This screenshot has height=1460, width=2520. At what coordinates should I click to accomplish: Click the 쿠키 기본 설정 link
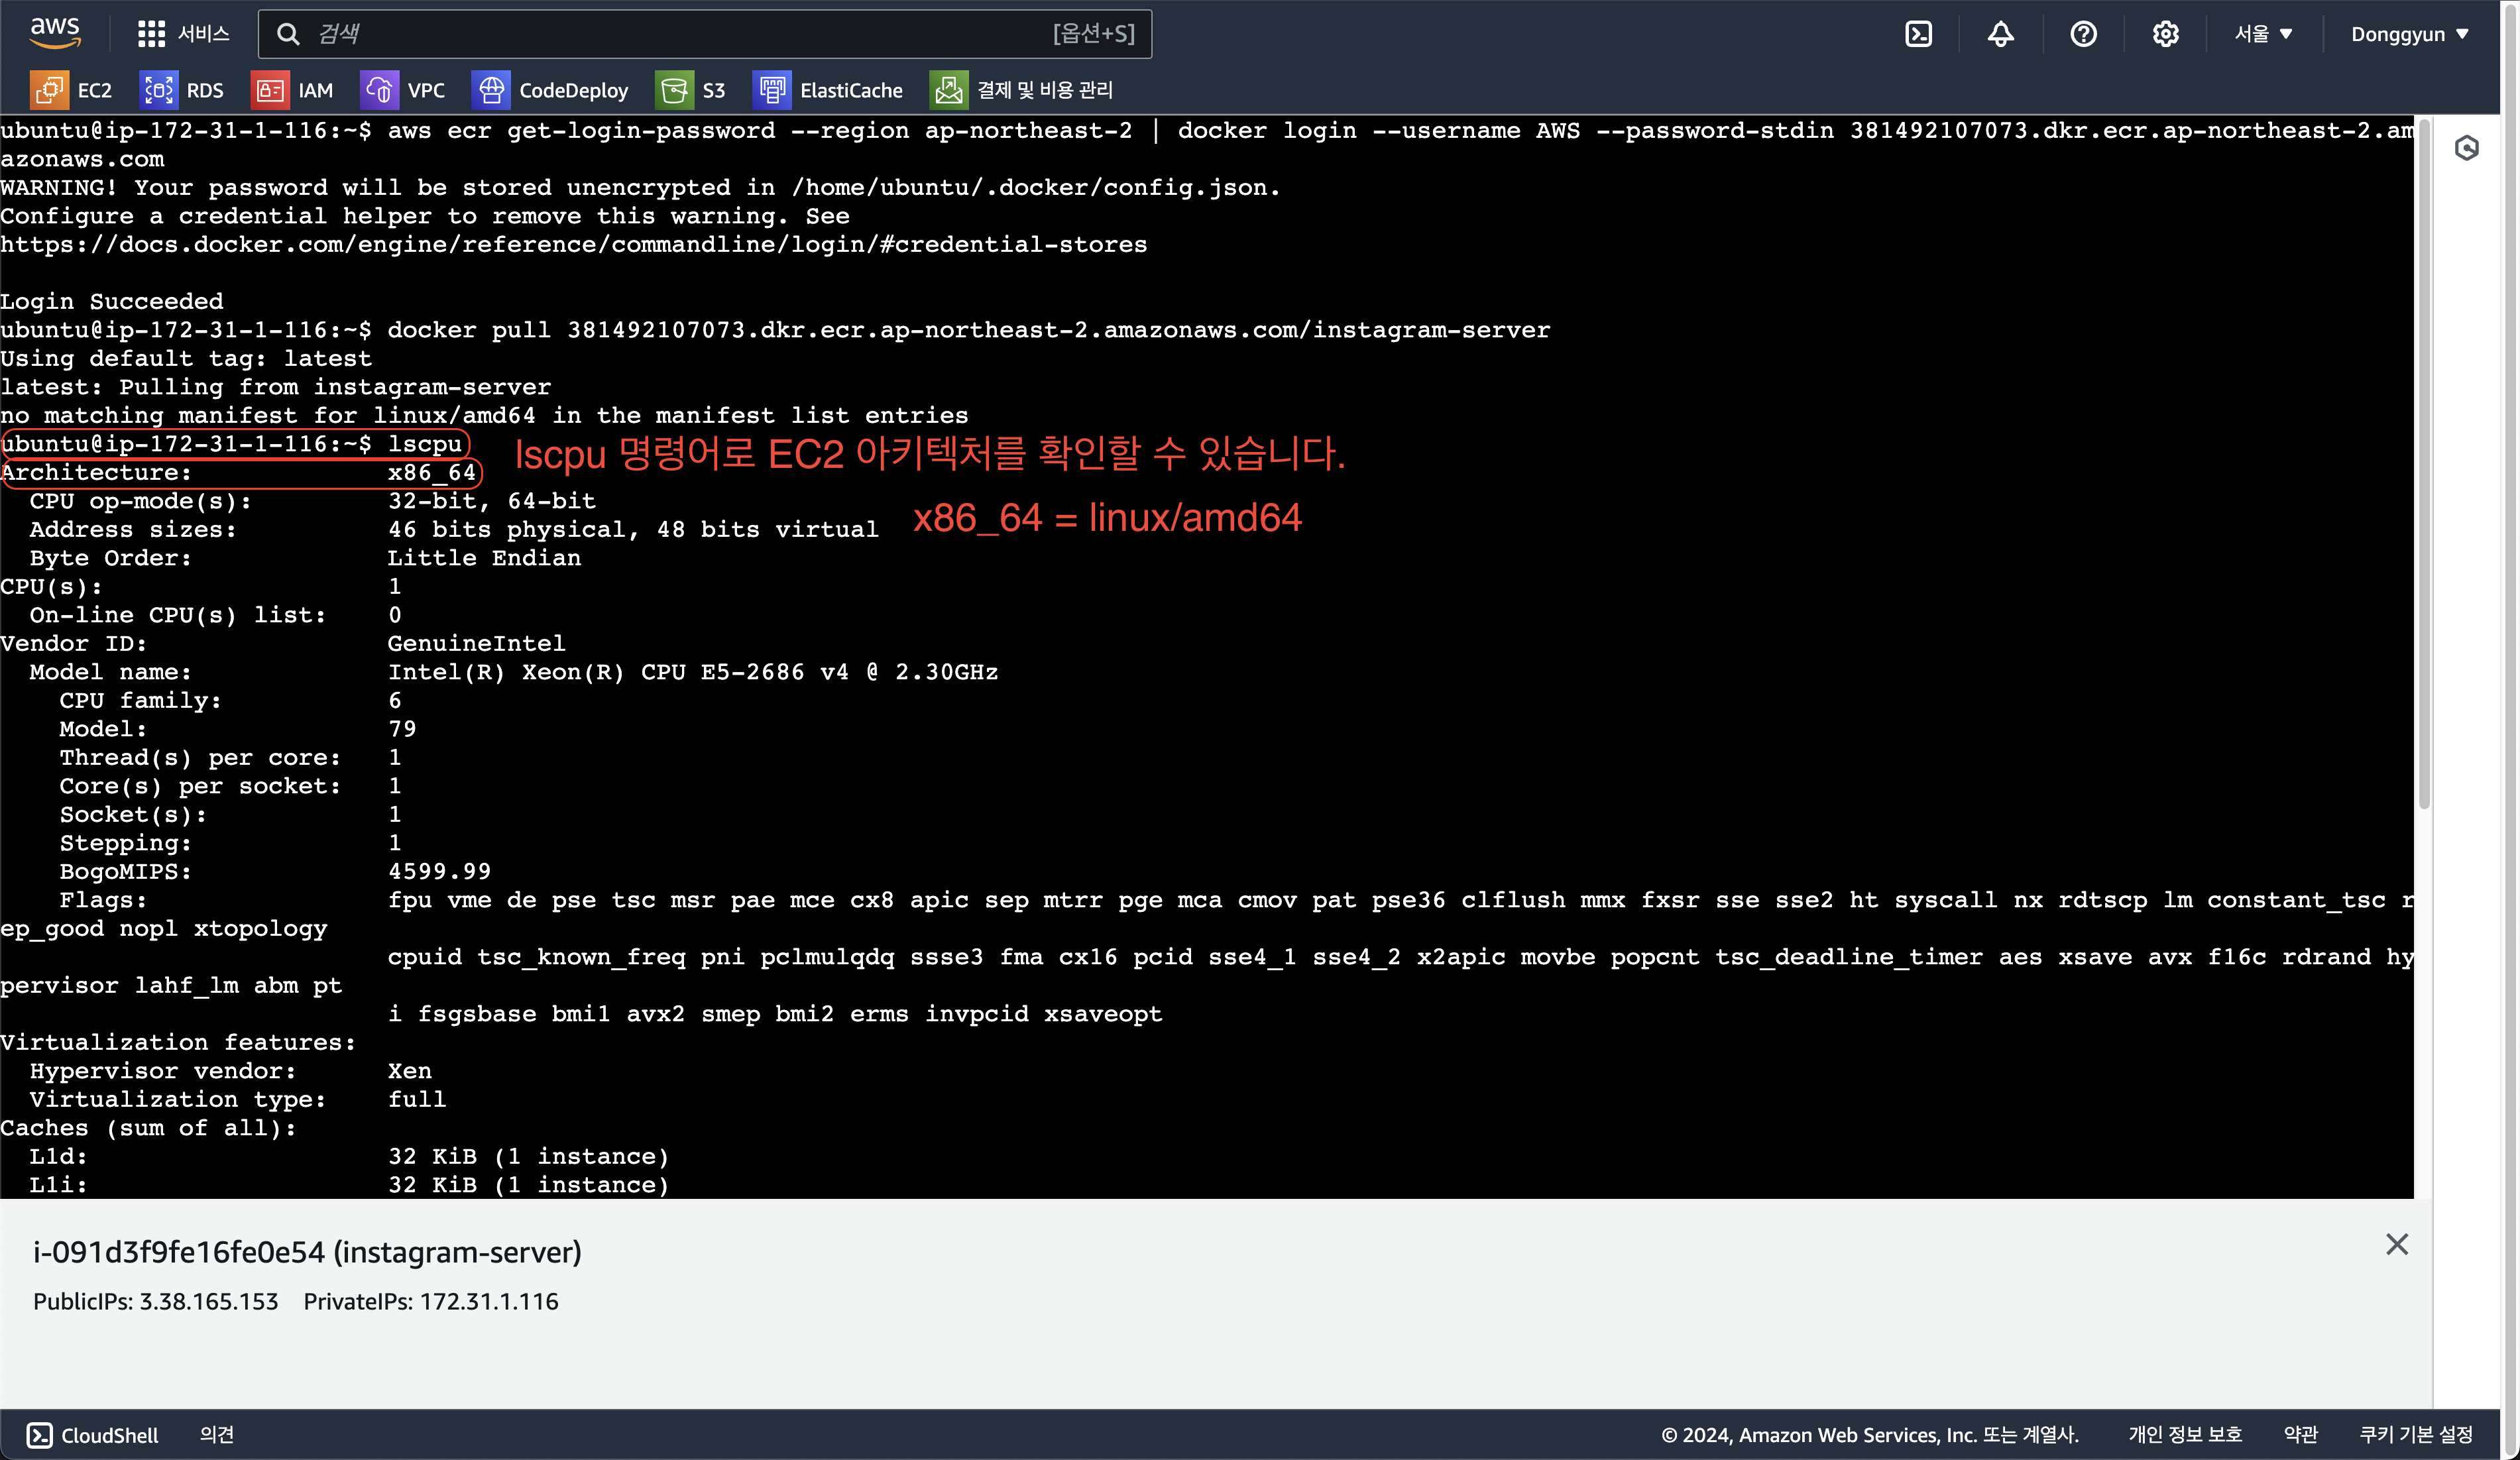tap(2415, 1435)
